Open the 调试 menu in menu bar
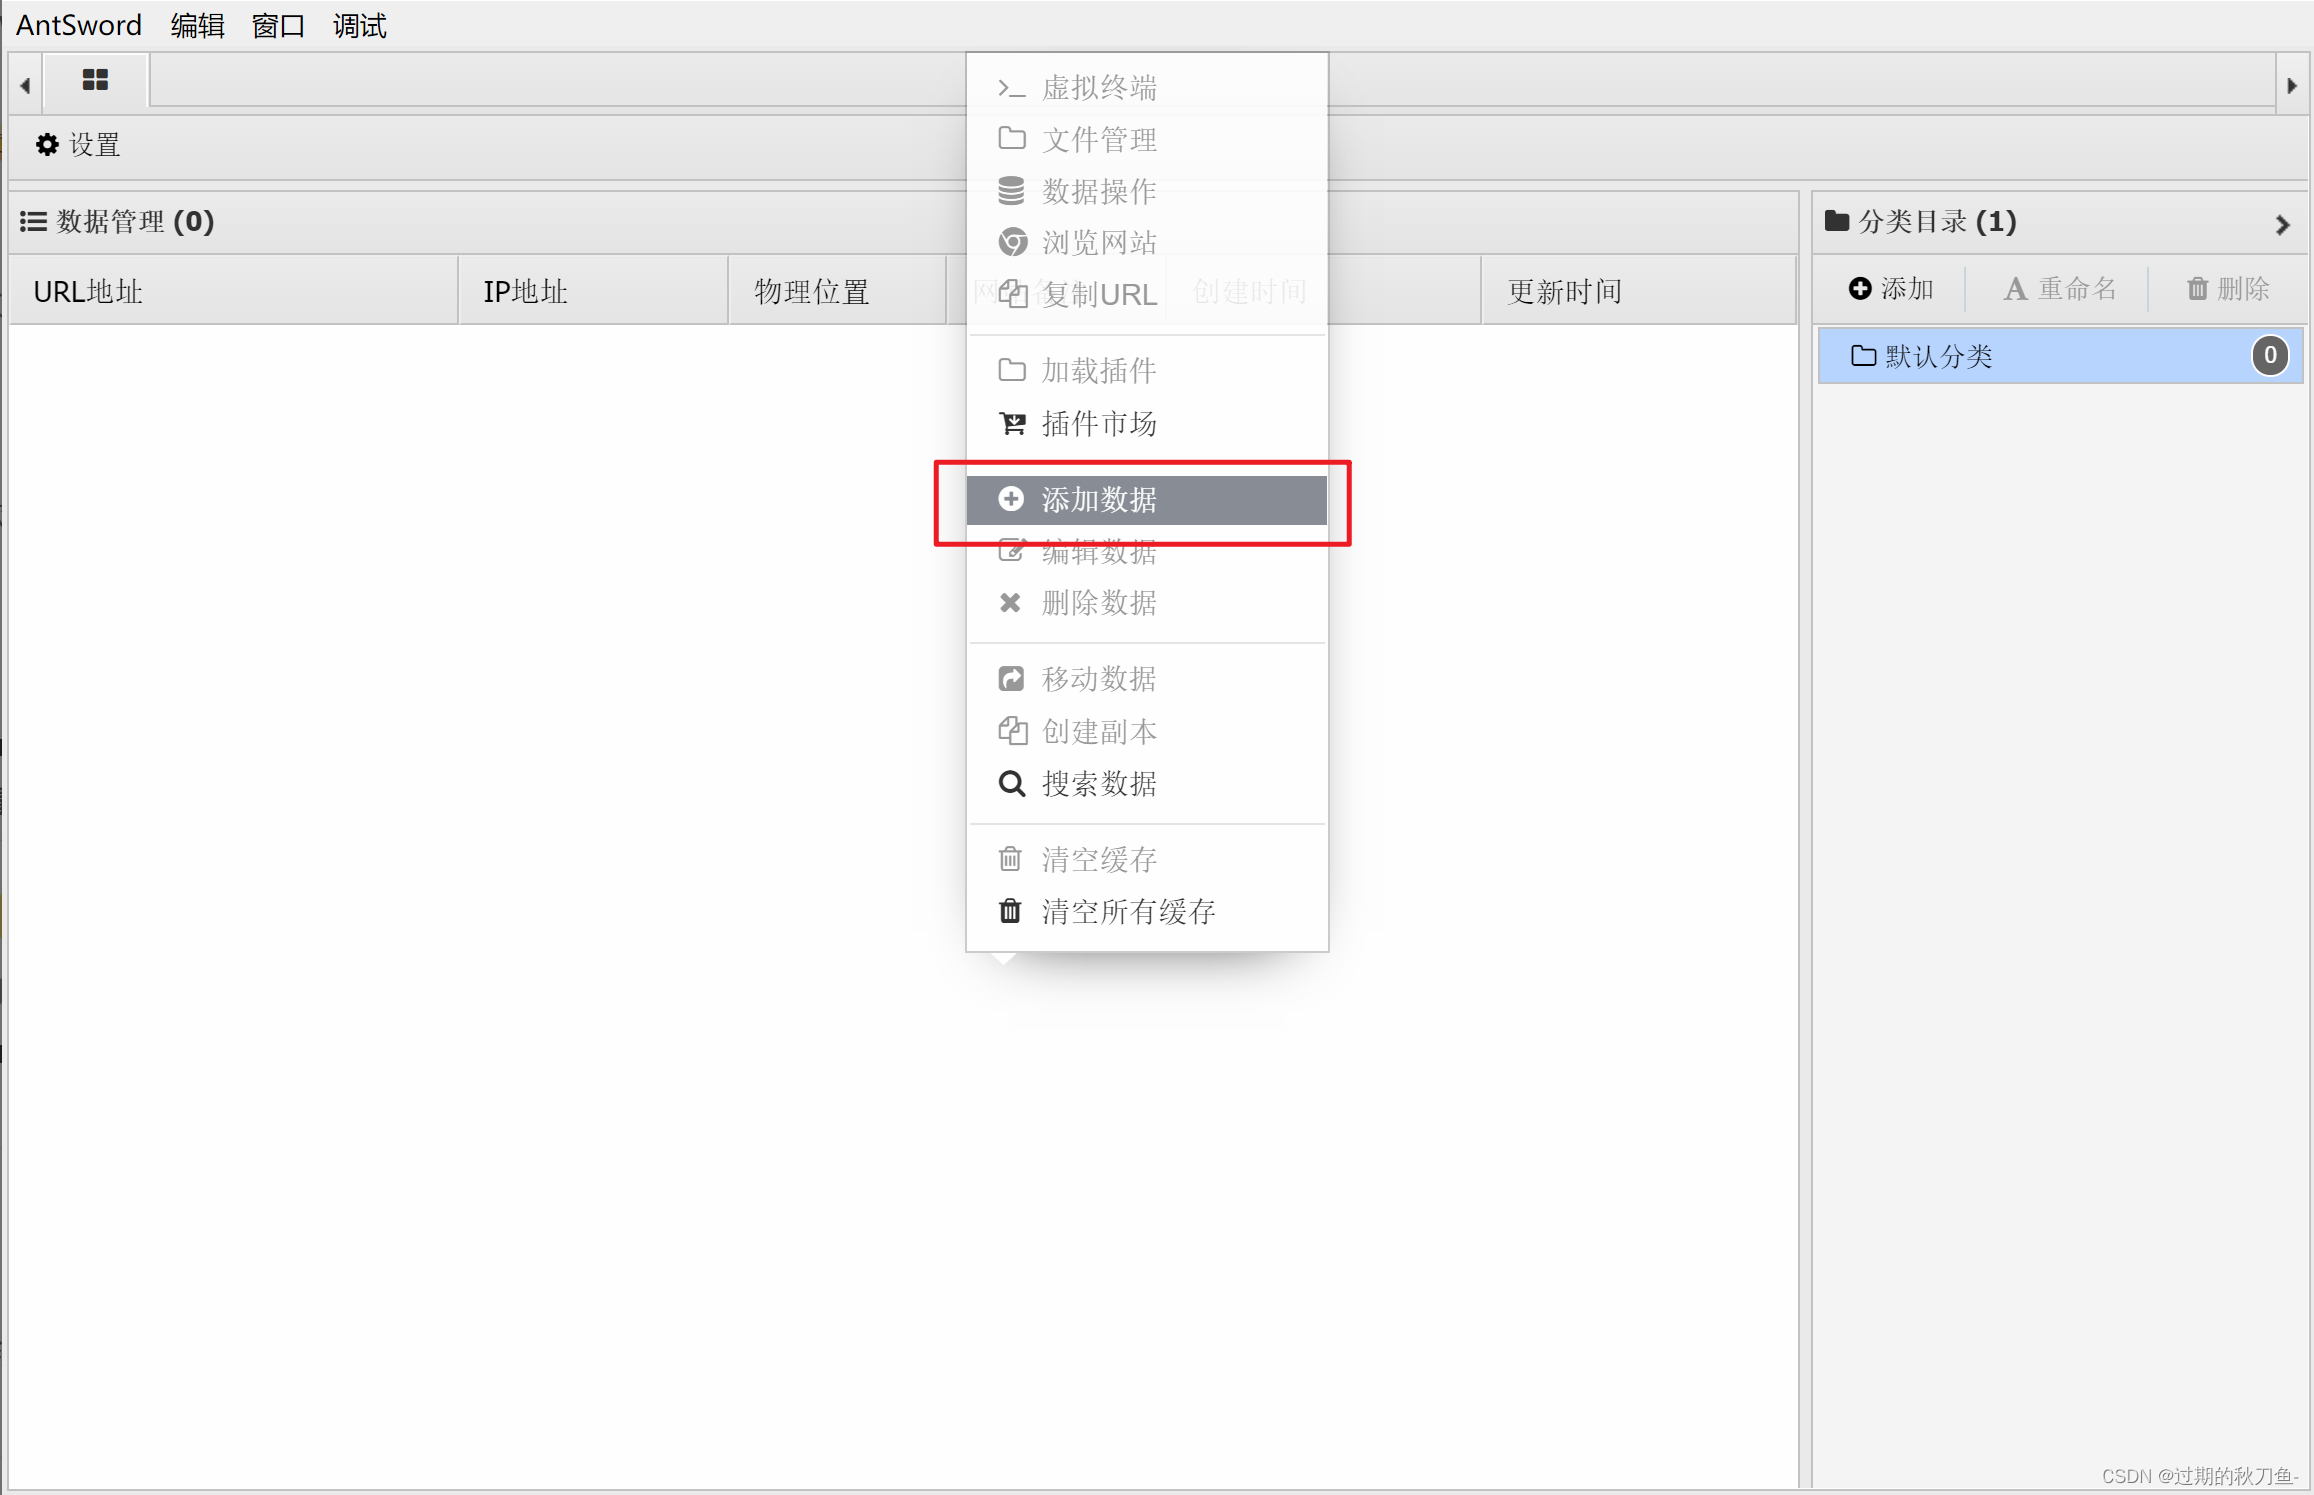2314x1495 pixels. click(359, 25)
